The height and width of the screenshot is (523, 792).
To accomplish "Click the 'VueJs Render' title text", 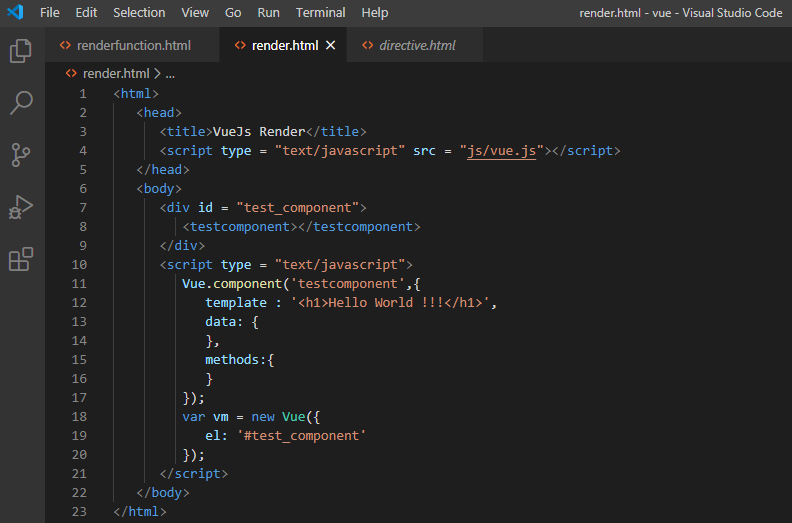I will coord(259,131).
